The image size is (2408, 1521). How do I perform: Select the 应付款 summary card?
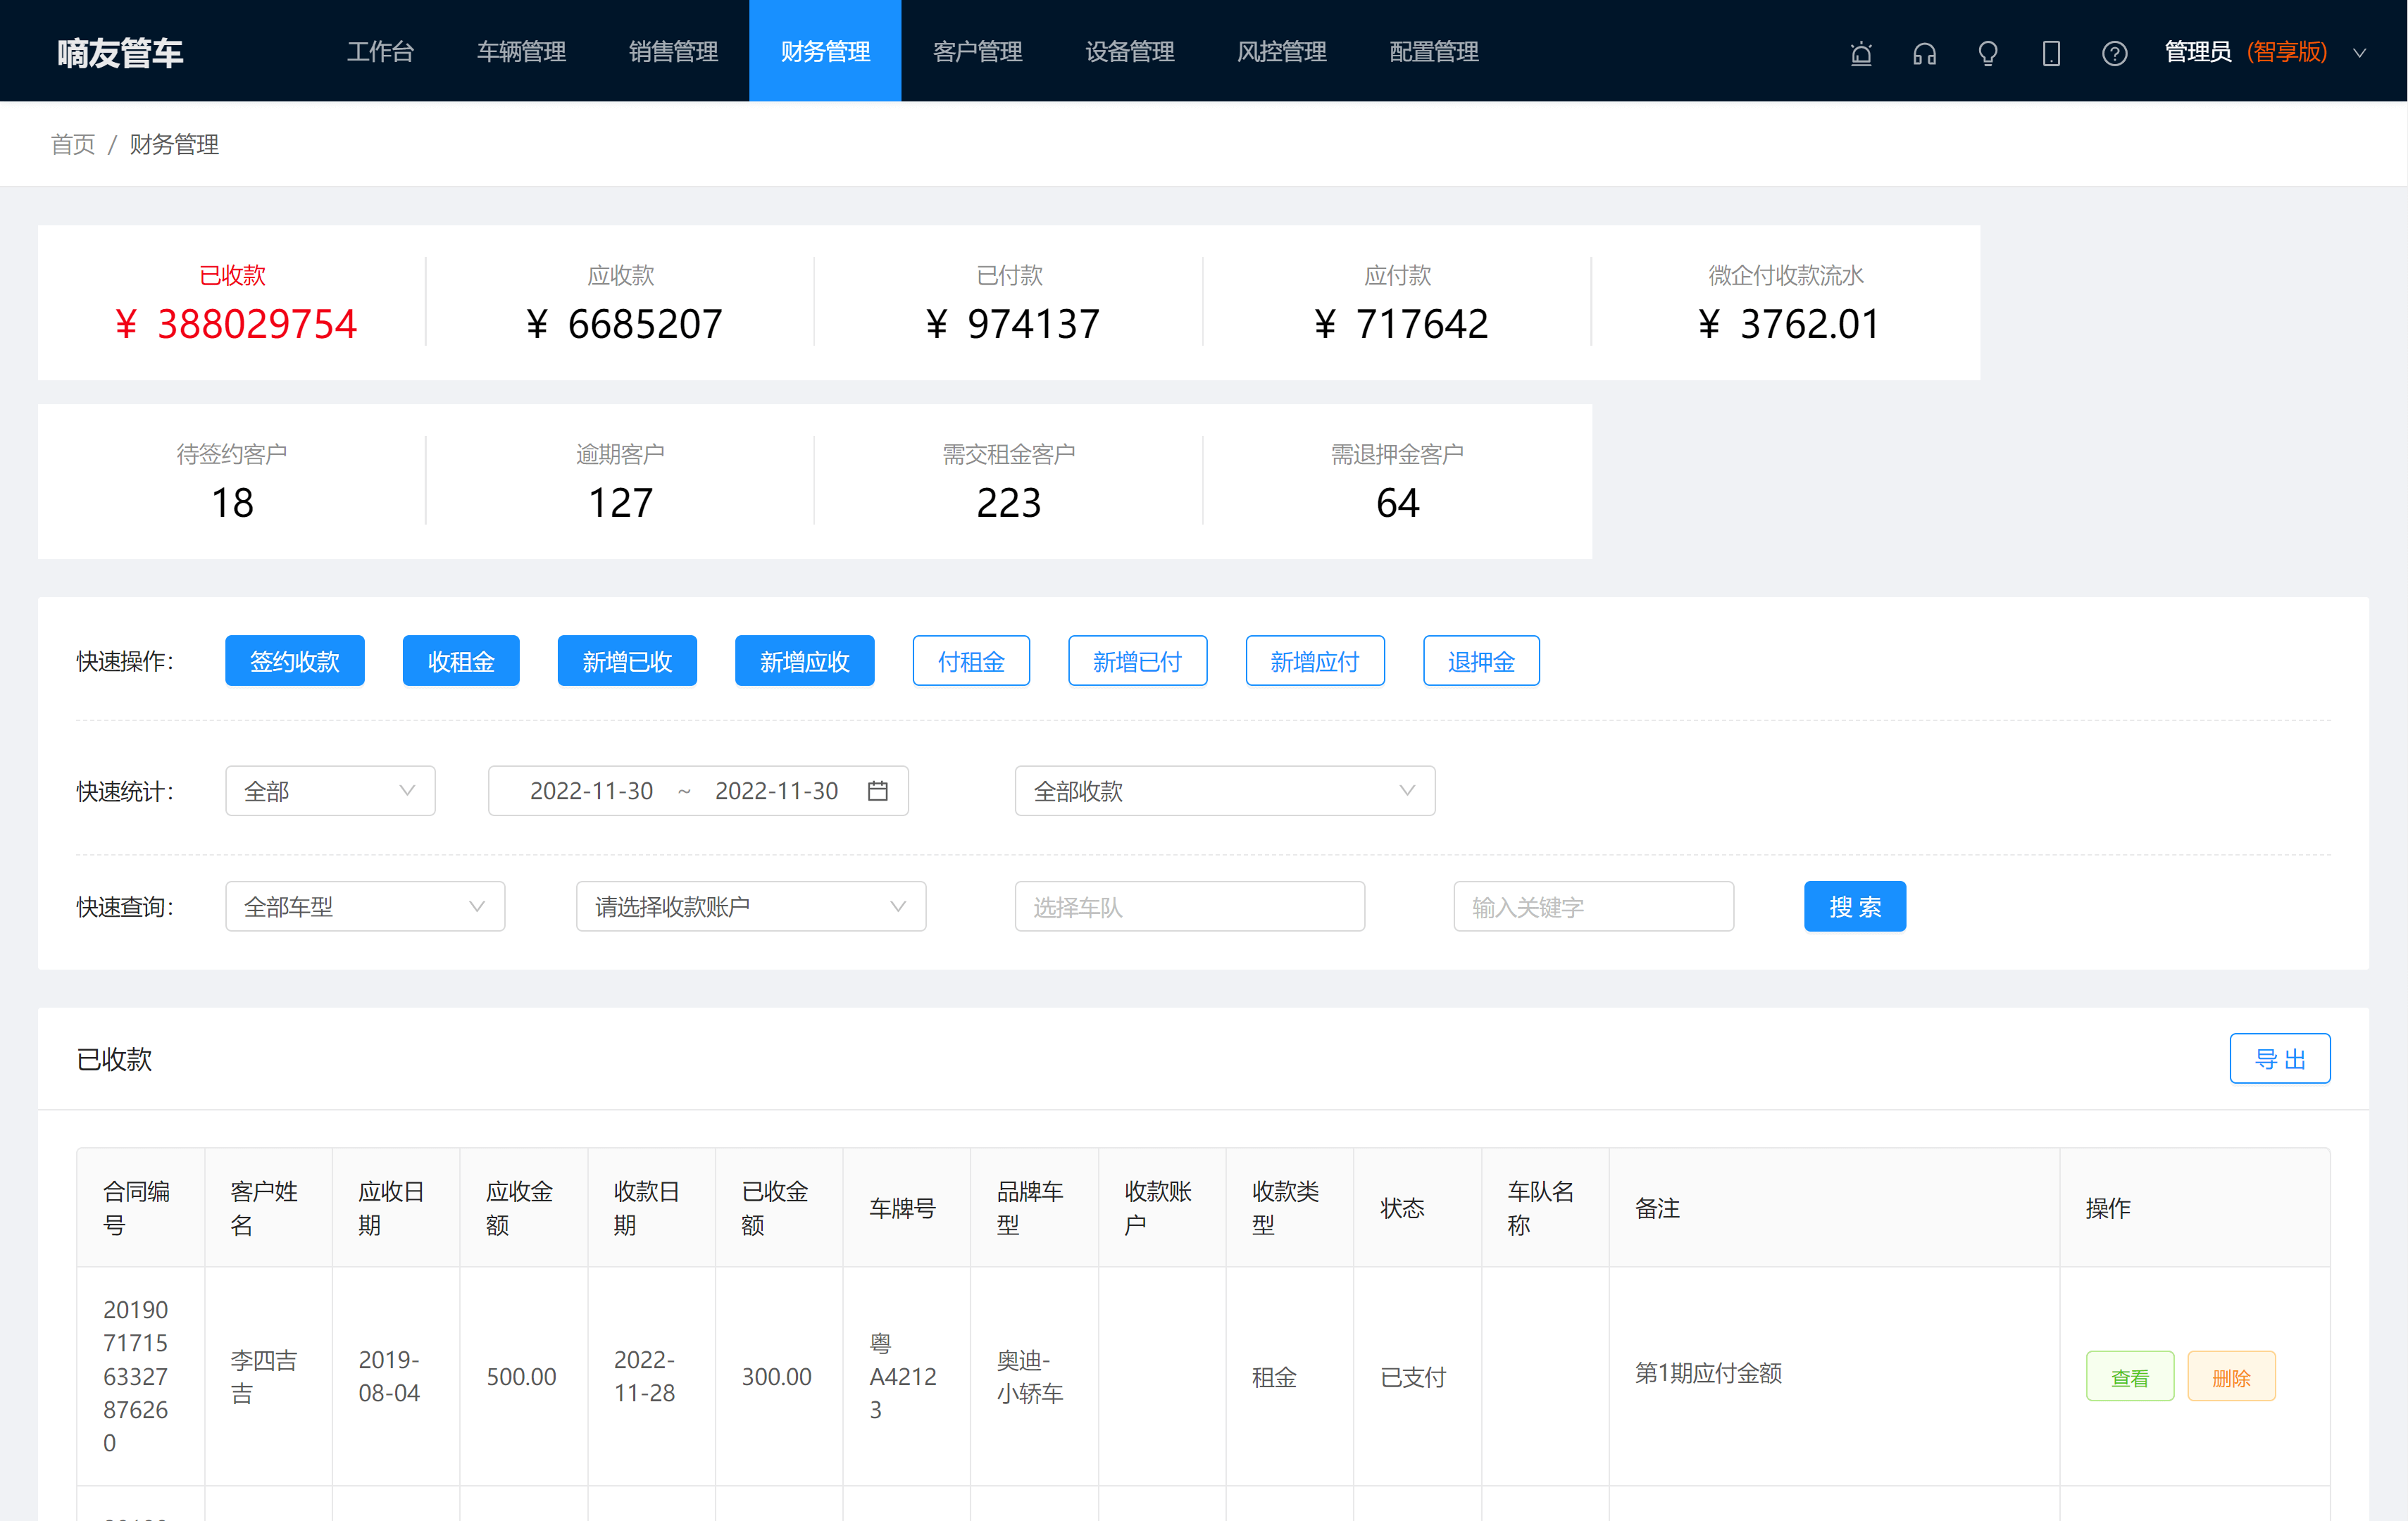click(1397, 302)
